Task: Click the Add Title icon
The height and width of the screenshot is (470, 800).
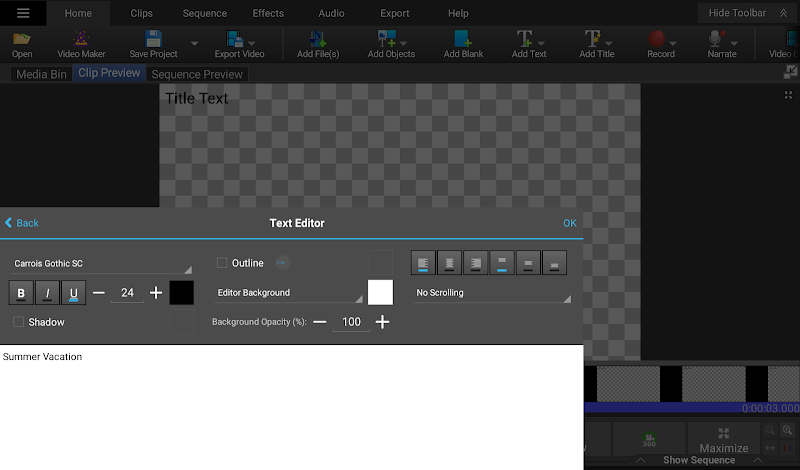Action: click(592, 39)
